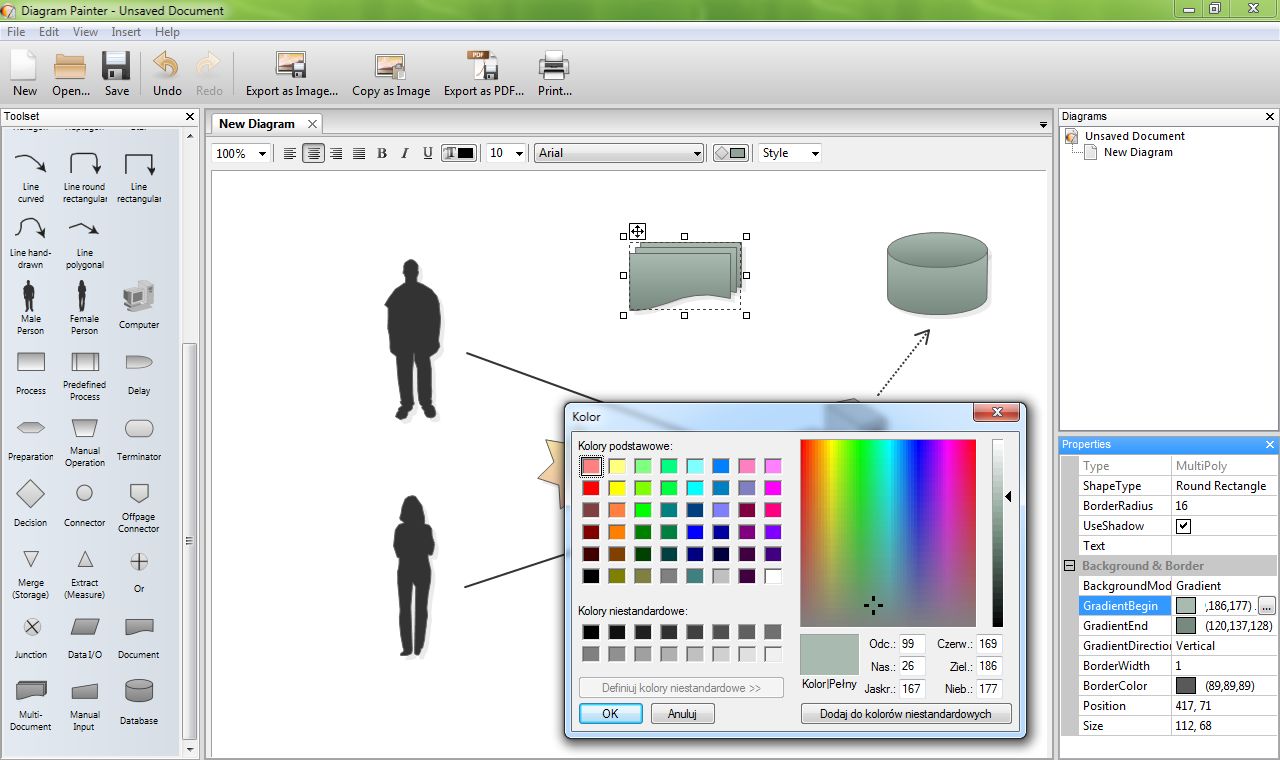Open the Help menu
Viewport: 1280px width, 760px height.
(x=167, y=32)
